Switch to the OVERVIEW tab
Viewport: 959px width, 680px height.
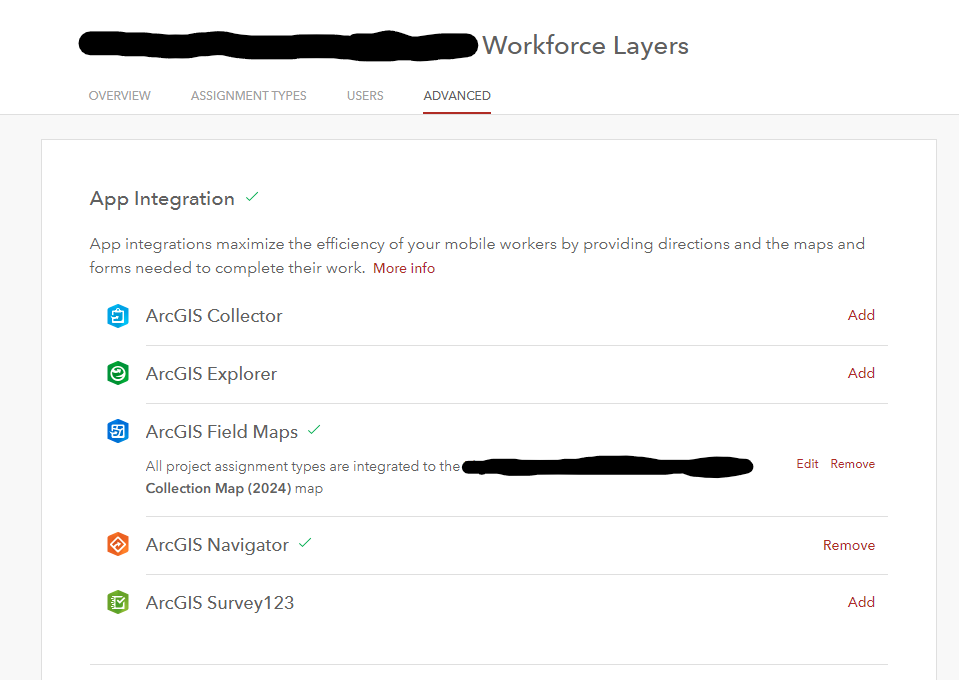[119, 95]
